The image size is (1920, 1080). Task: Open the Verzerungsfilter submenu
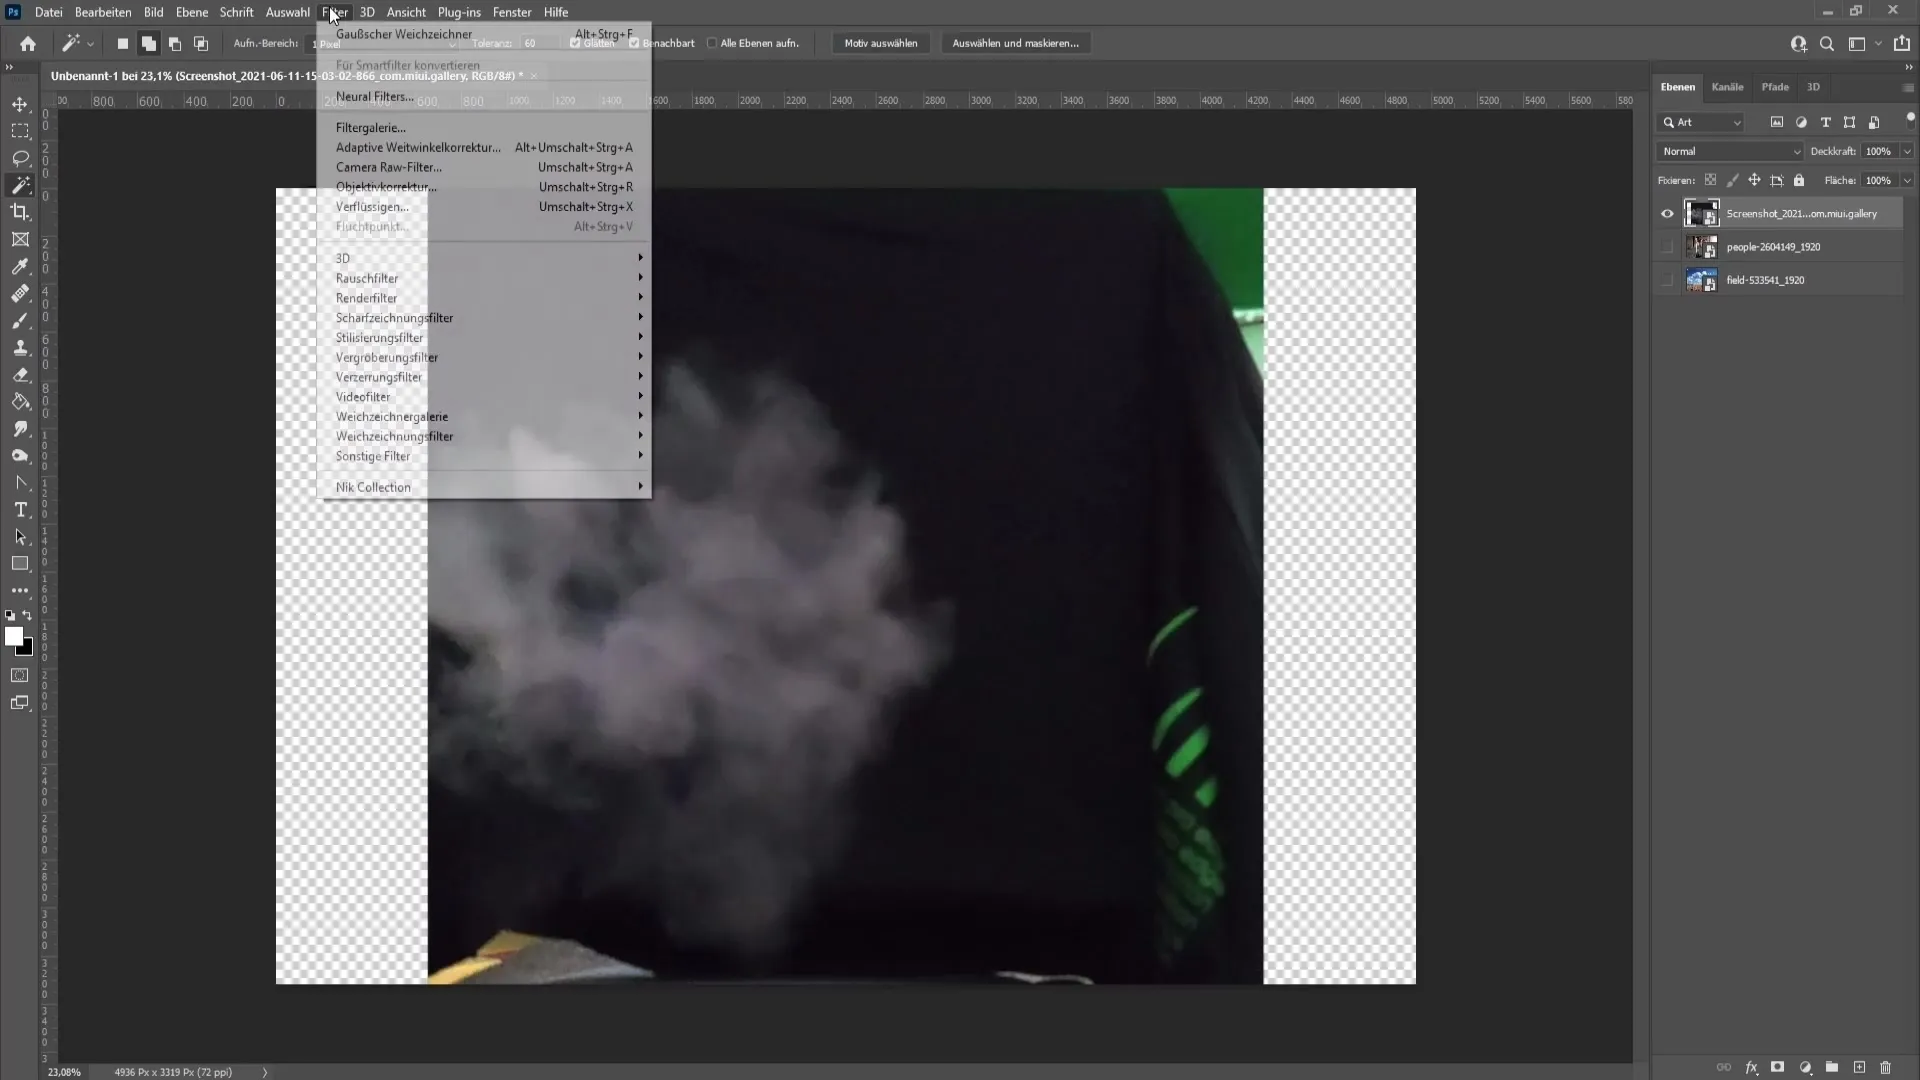(x=378, y=377)
